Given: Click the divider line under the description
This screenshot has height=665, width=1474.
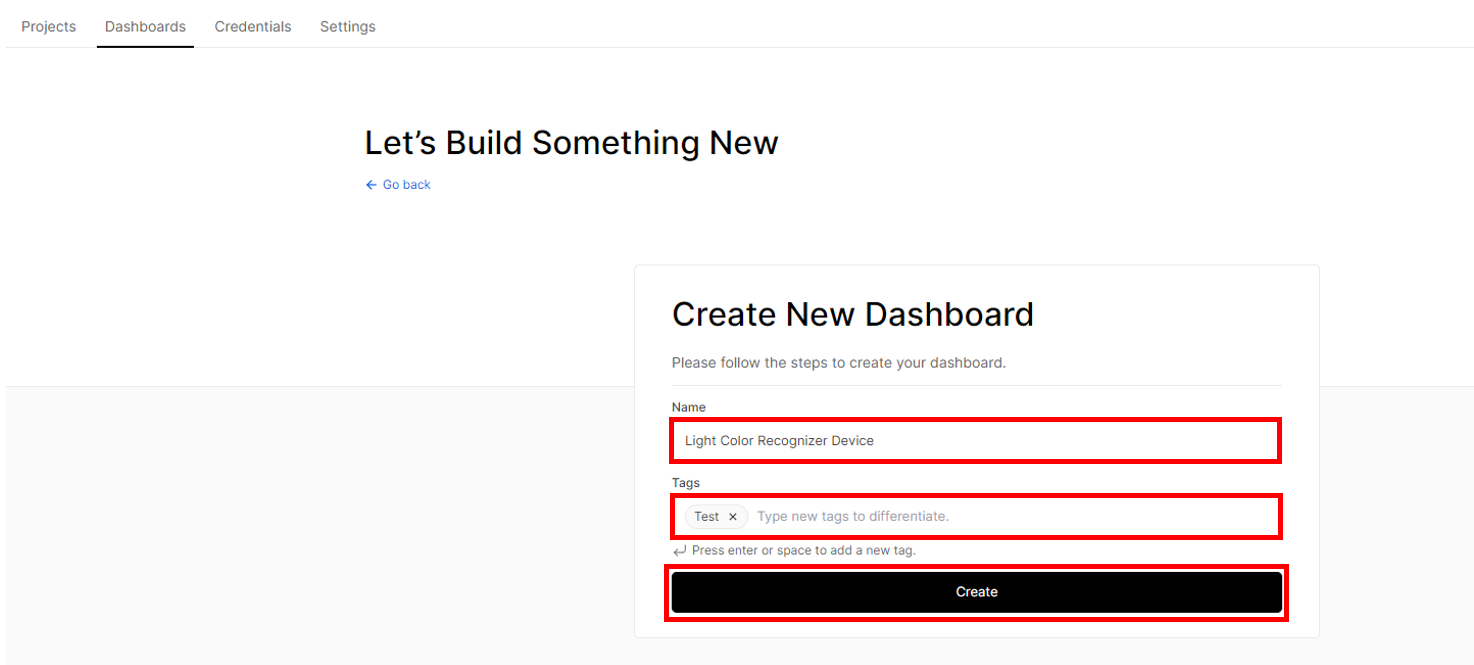Looking at the screenshot, I should (977, 386).
